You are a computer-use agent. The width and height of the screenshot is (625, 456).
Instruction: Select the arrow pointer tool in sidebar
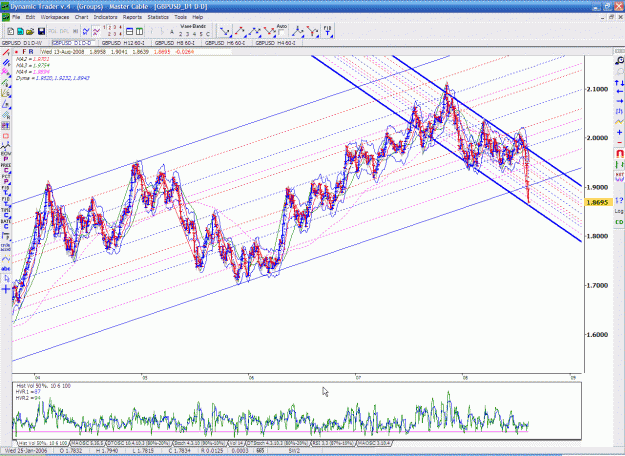coord(6,279)
